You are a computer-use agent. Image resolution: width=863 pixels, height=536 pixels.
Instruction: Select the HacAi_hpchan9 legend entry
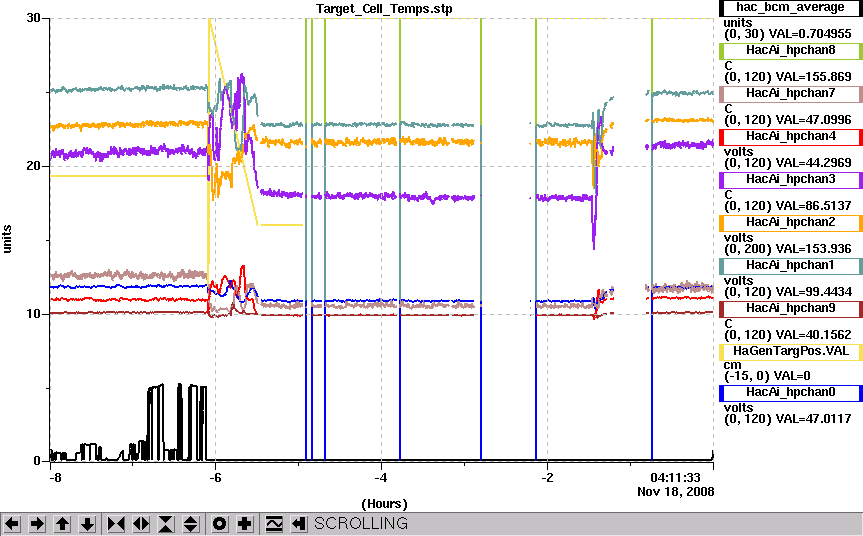point(790,308)
